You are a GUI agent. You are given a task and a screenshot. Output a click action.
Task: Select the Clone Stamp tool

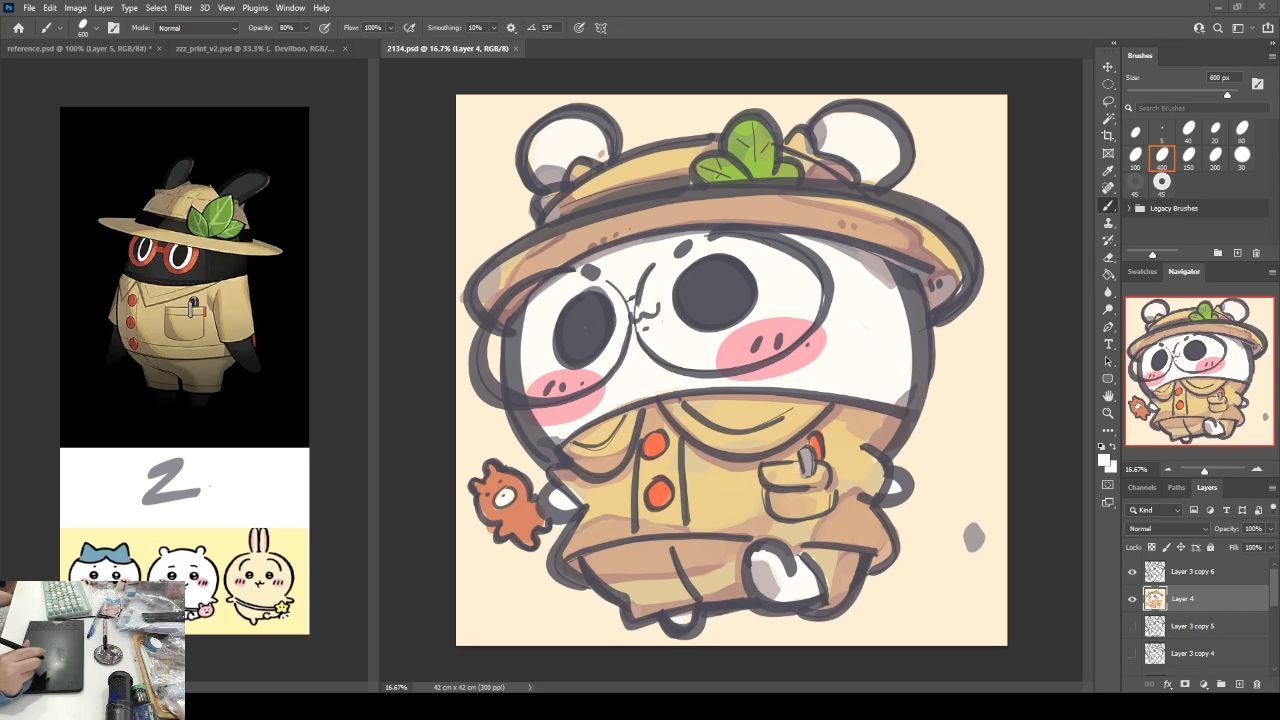pyautogui.click(x=1108, y=223)
